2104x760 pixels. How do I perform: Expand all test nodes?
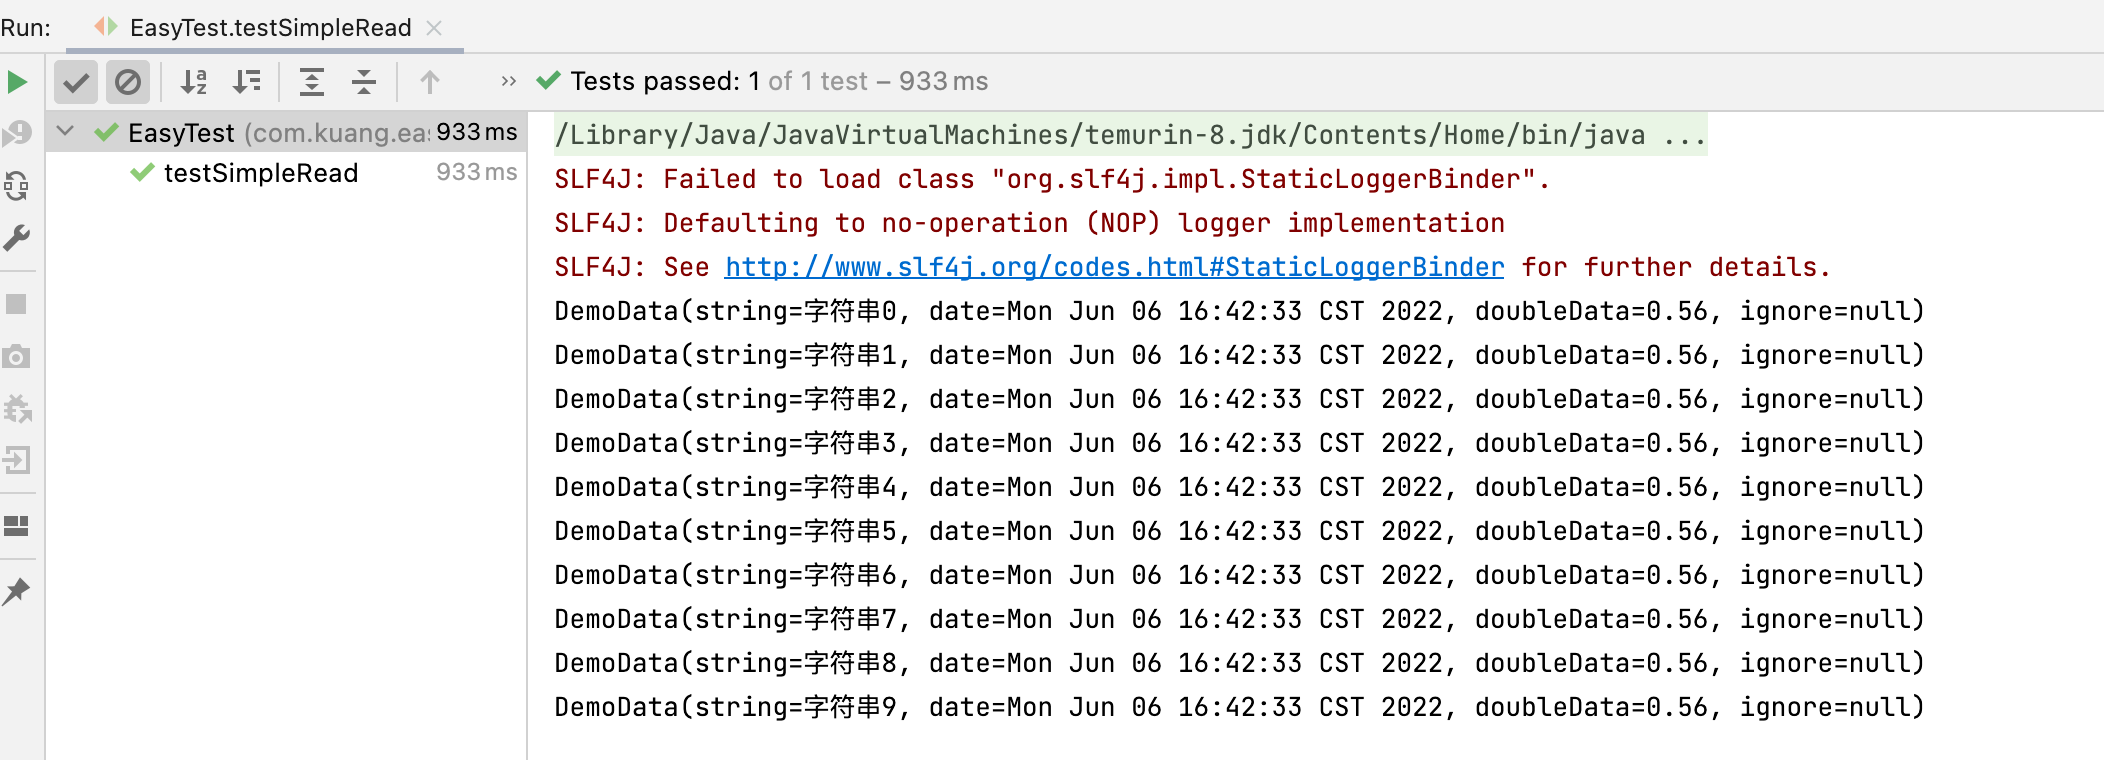312,82
